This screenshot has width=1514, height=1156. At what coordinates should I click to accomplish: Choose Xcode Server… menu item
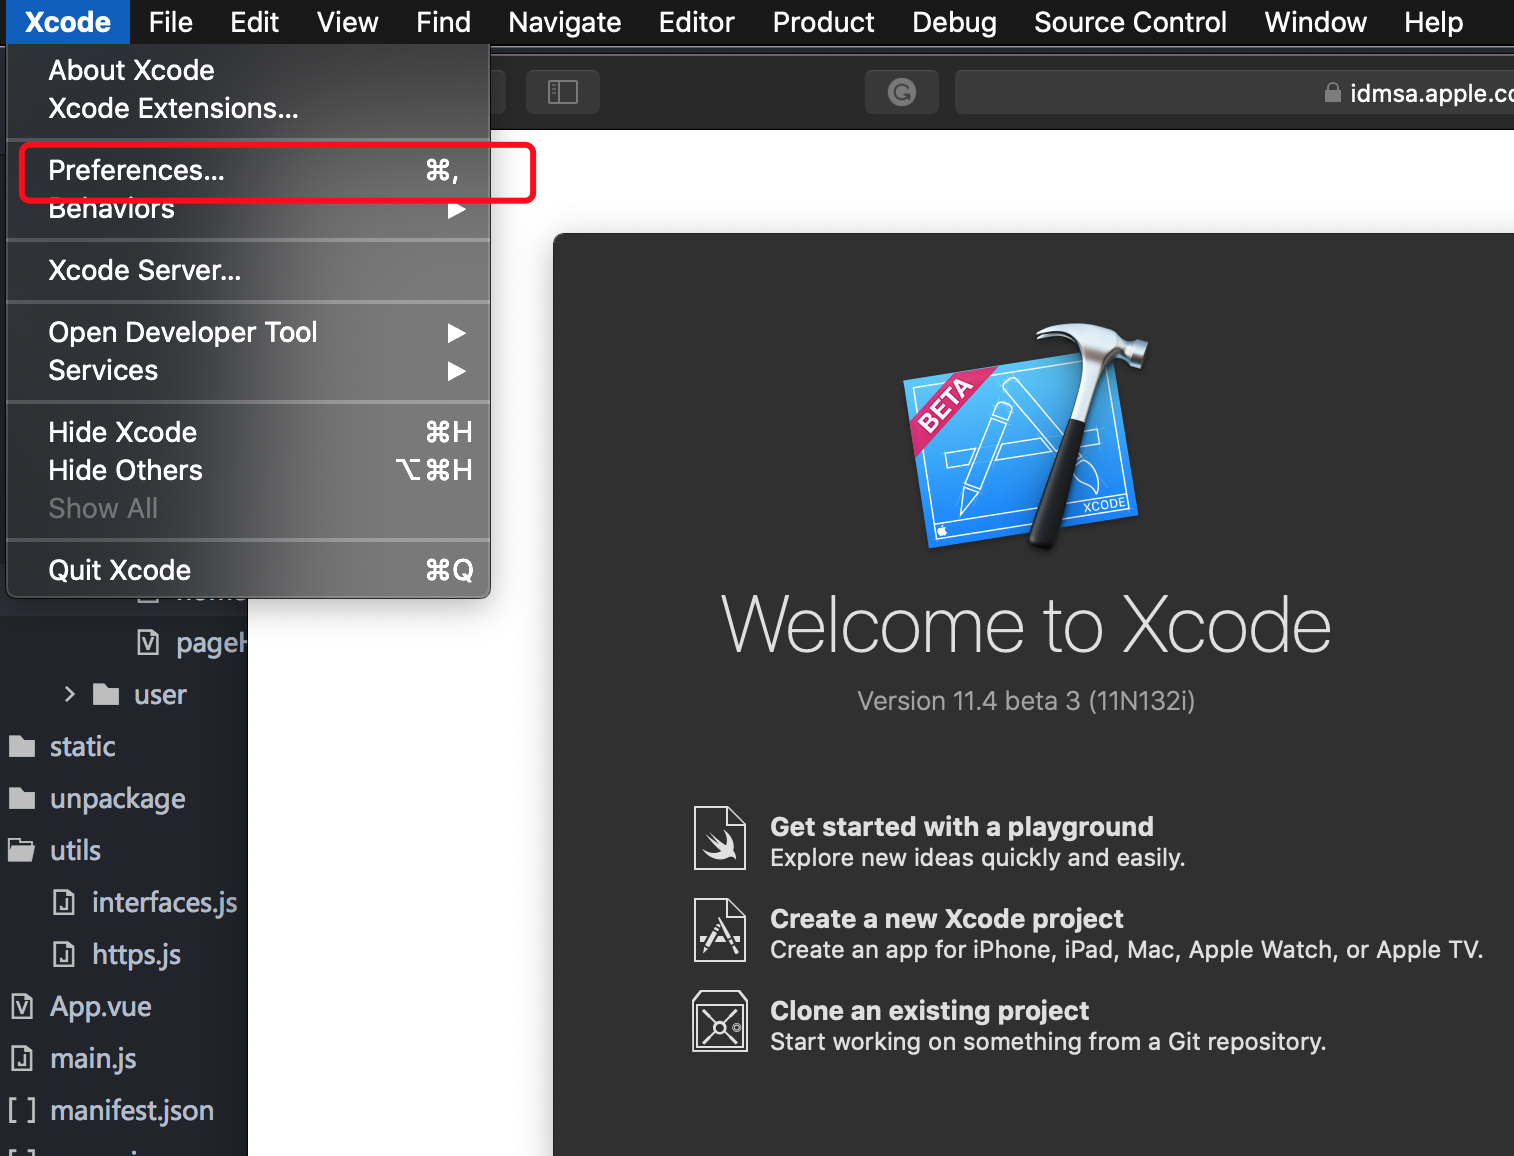[248, 270]
